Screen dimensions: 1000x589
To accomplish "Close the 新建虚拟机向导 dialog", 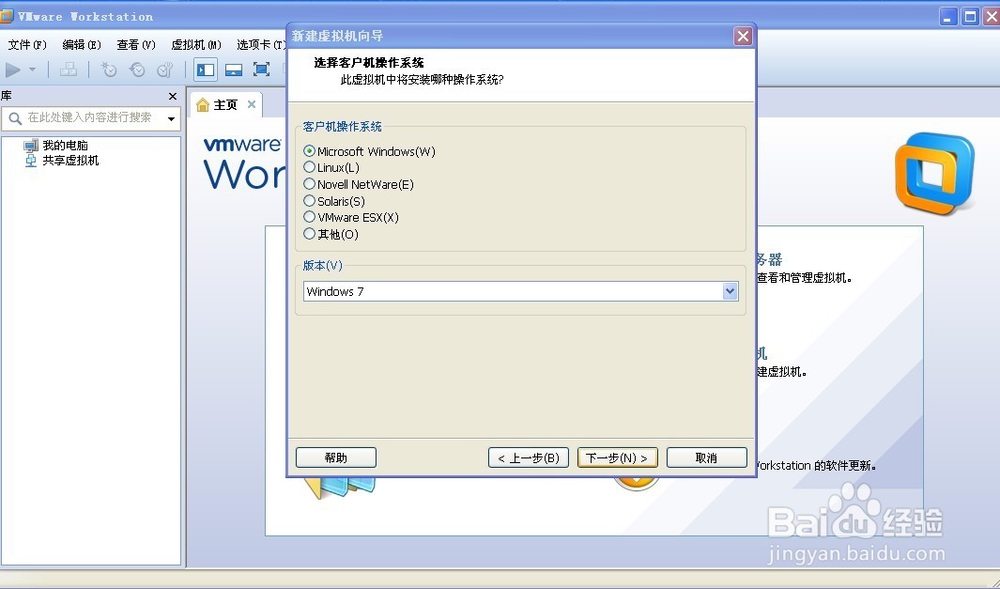I will click(x=743, y=36).
